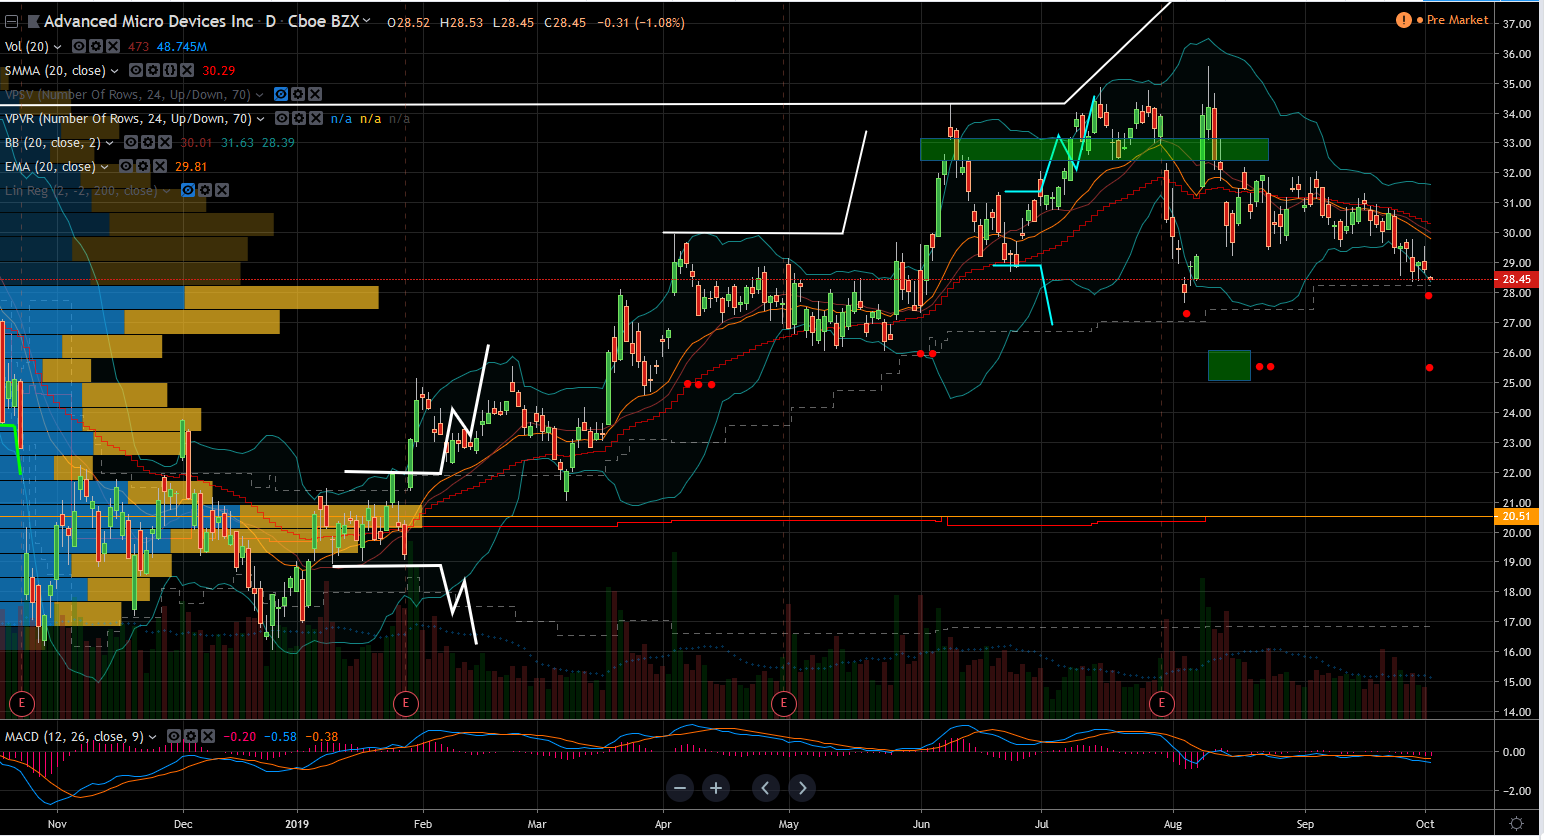1544x840 pixels.
Task: Click the orange data warning exclamation icon
Action: tap(1404, 20)
